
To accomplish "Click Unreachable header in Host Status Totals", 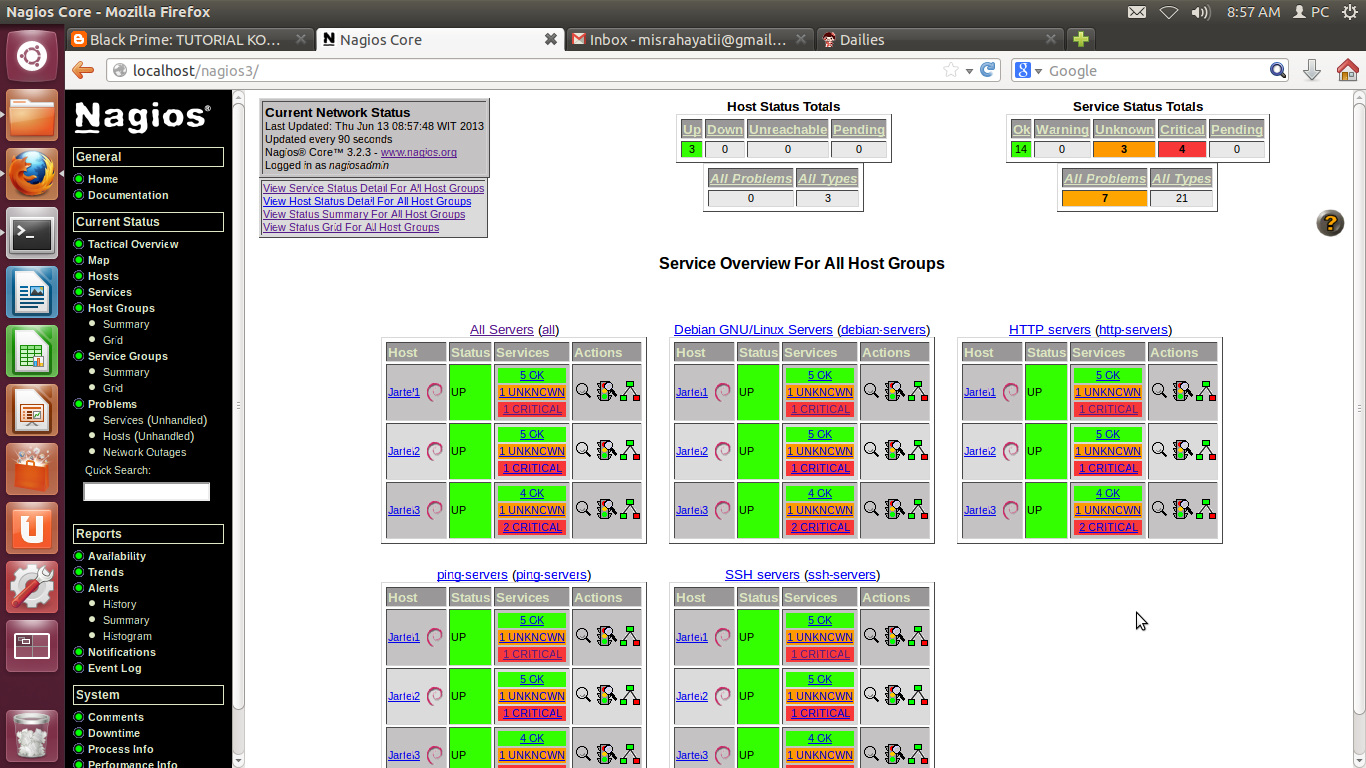I will (x=788, y=130).
